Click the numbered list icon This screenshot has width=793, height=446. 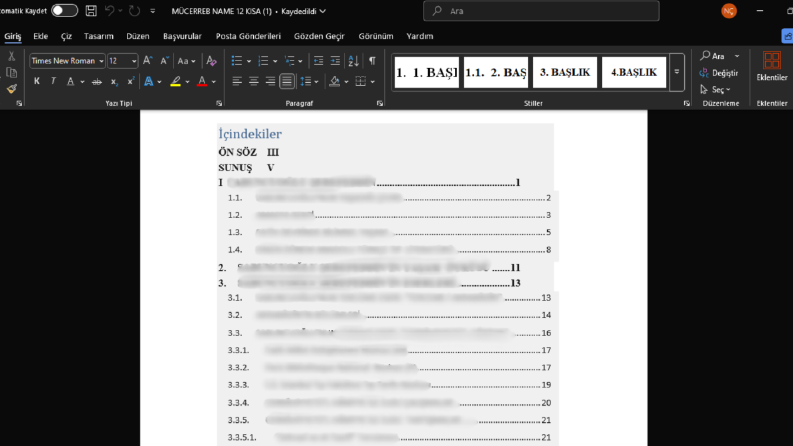pyautogui.click(x=263, y=61)
